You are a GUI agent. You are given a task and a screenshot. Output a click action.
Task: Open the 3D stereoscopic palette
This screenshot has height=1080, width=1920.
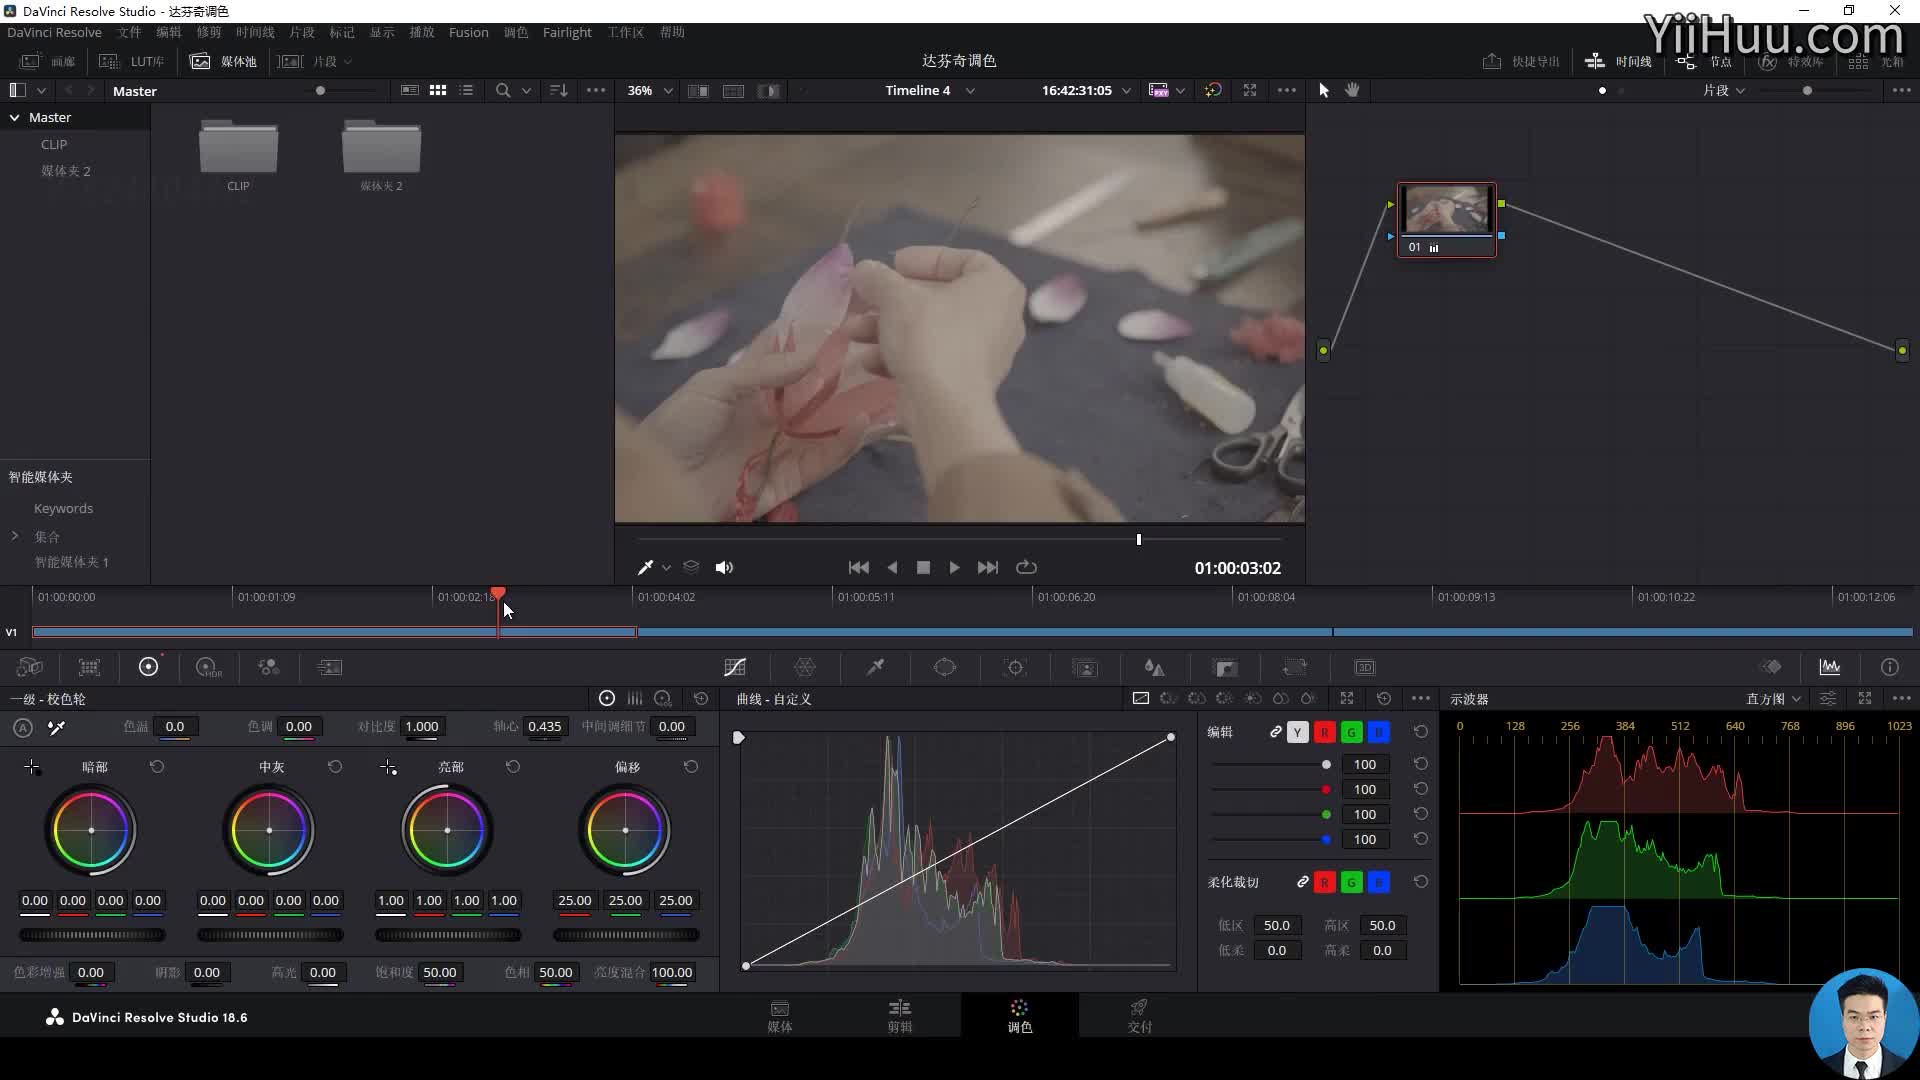(1365, 667)
